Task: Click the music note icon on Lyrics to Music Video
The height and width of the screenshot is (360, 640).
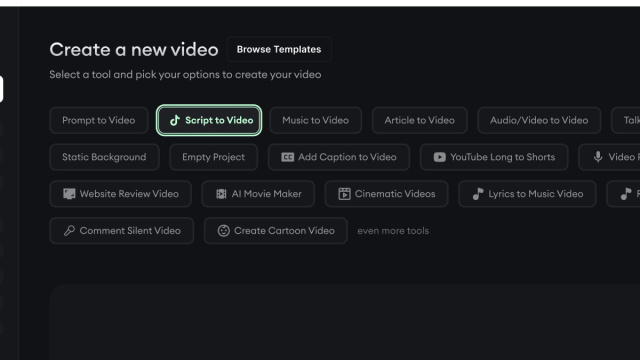Action: (x=478, y=194)
